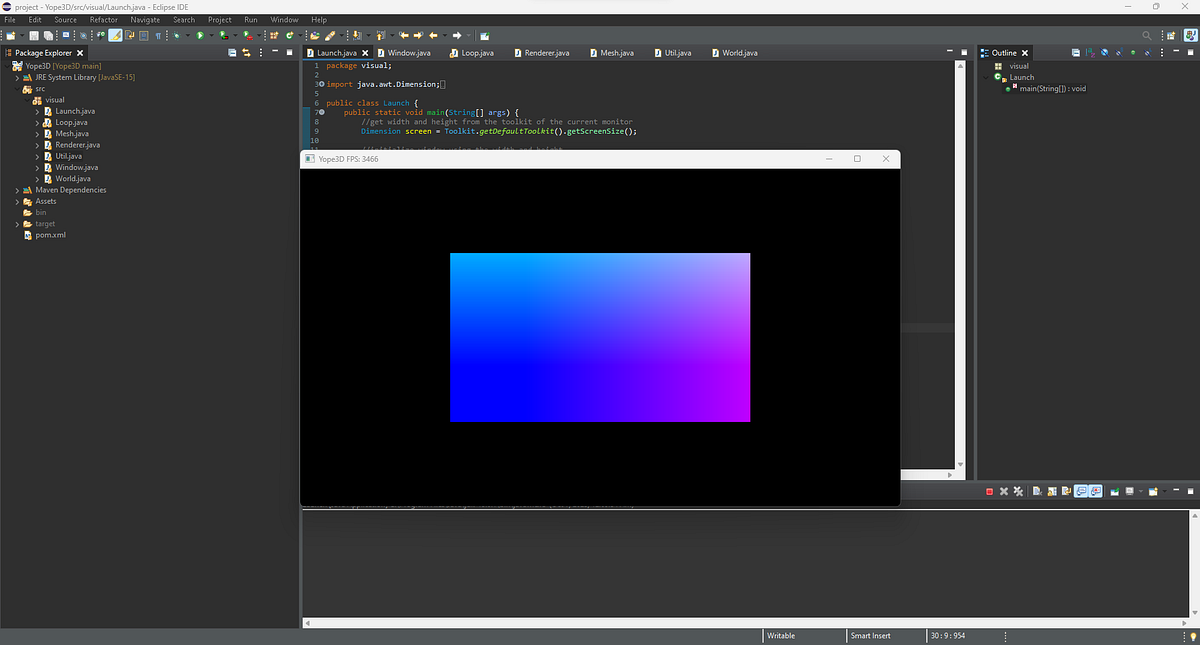The height and width of the screenshot is (645, 1200).
Task: Terminate the running Yope3D program
Action: click(x=989, y=491)
